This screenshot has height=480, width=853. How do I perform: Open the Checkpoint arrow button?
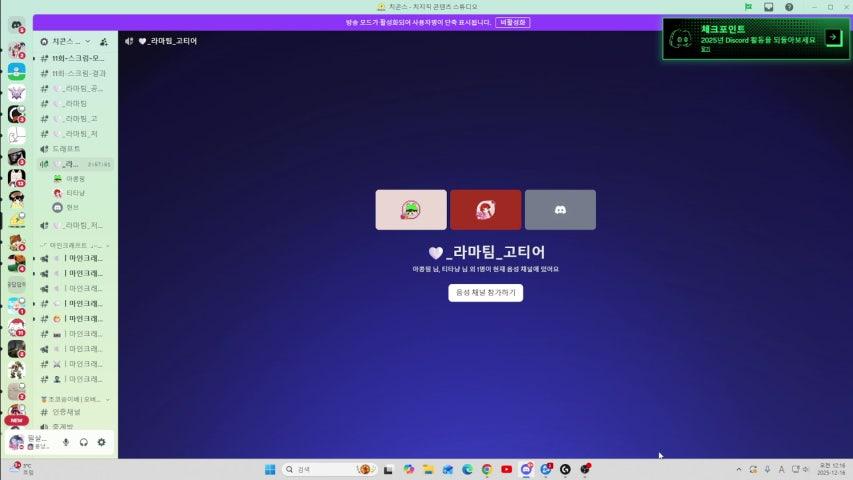833,38
